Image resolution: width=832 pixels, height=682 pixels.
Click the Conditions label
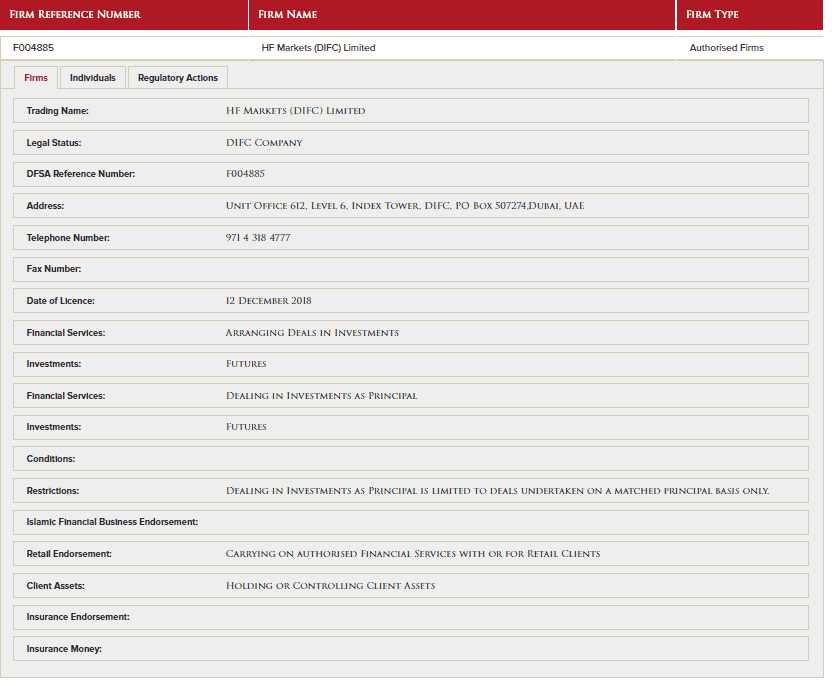click(51, 459)
